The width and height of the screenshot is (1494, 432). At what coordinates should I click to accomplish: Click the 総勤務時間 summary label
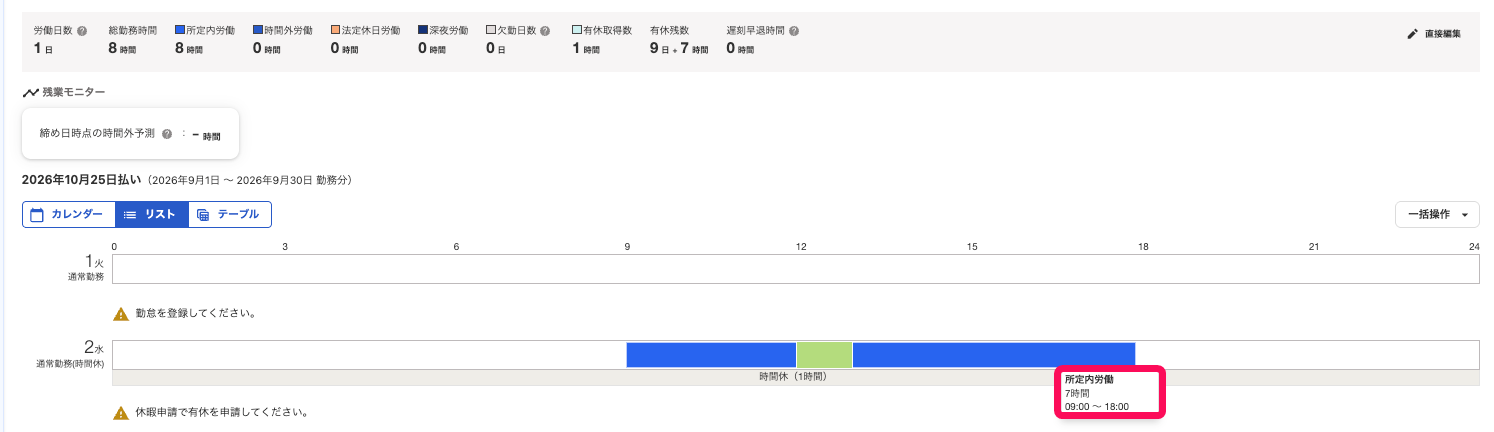tap(132, 31)
